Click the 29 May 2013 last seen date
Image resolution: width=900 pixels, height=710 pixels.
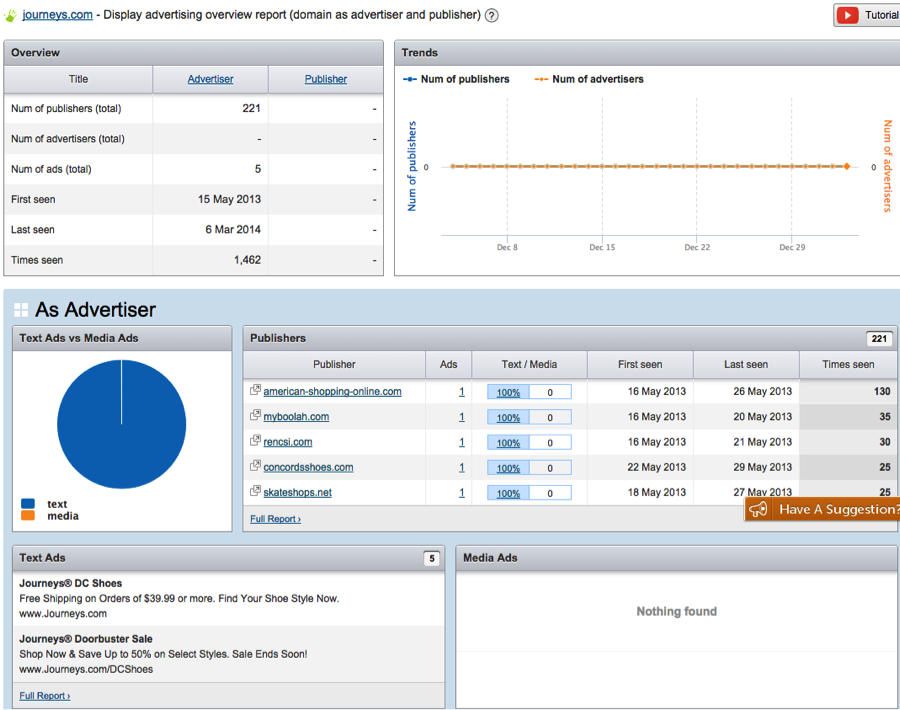click(x=762, y=467)
